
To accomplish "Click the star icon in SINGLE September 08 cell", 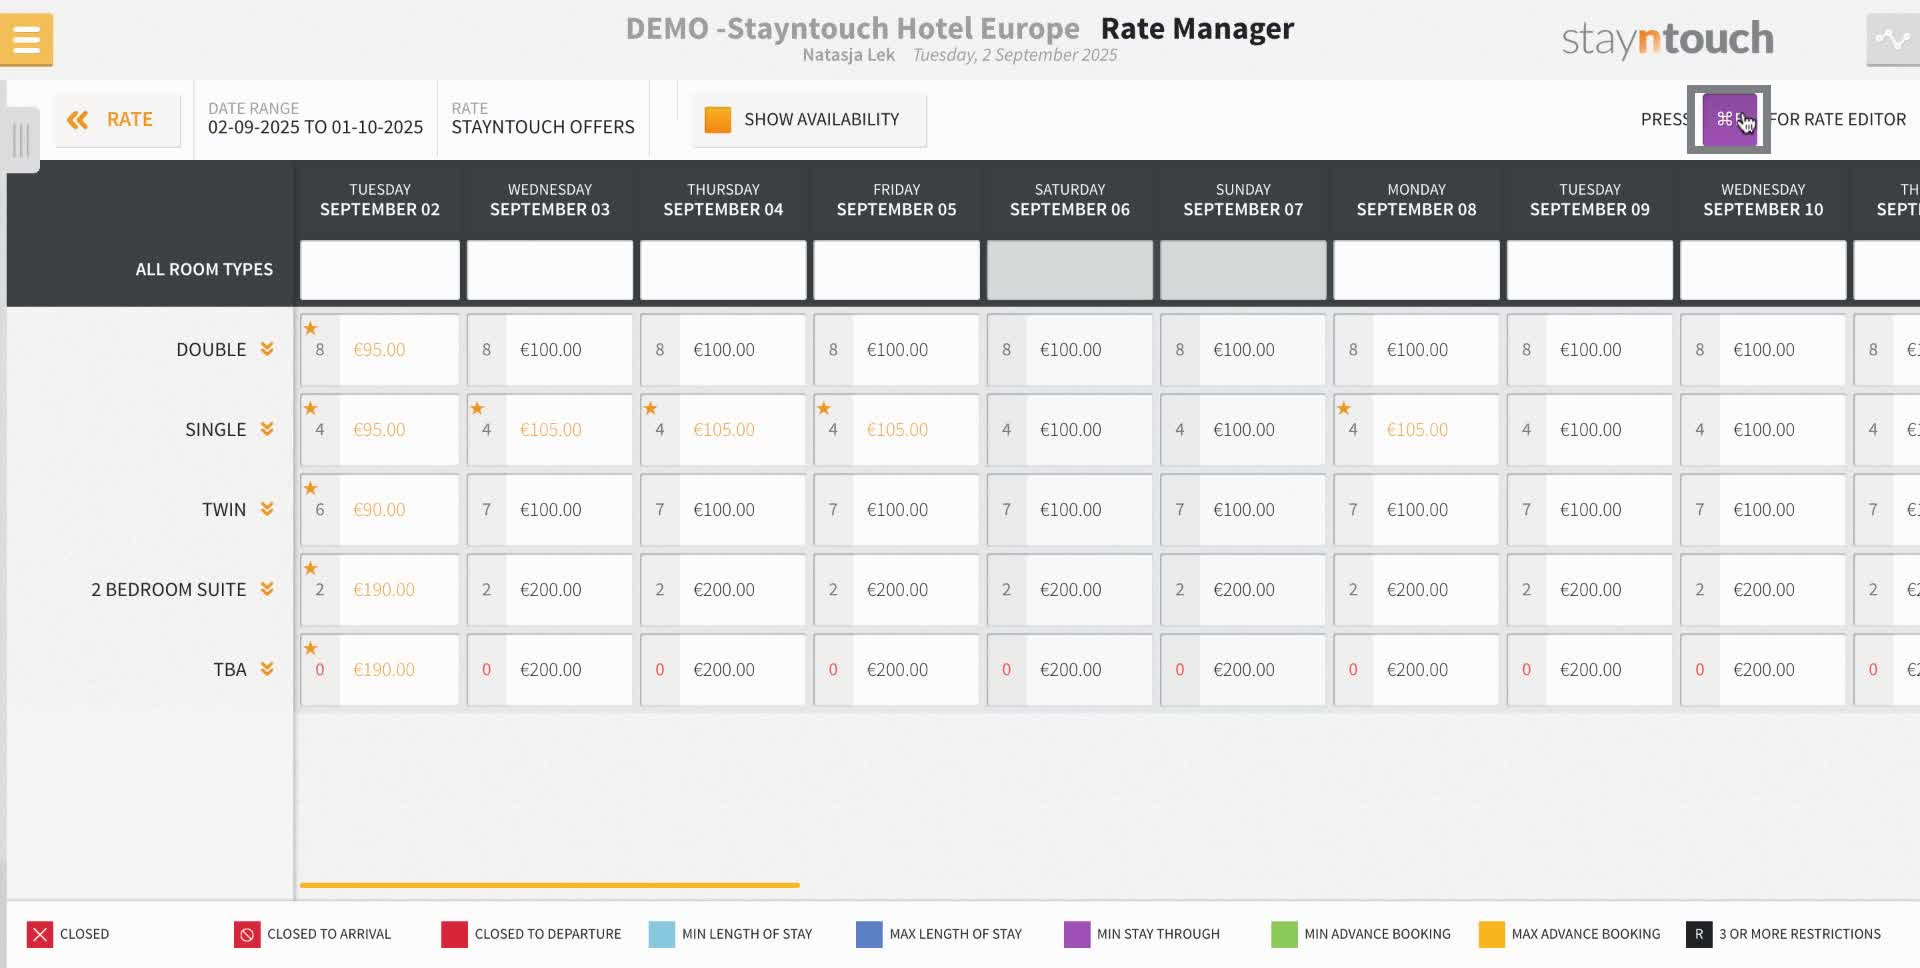I will 1344,408.
